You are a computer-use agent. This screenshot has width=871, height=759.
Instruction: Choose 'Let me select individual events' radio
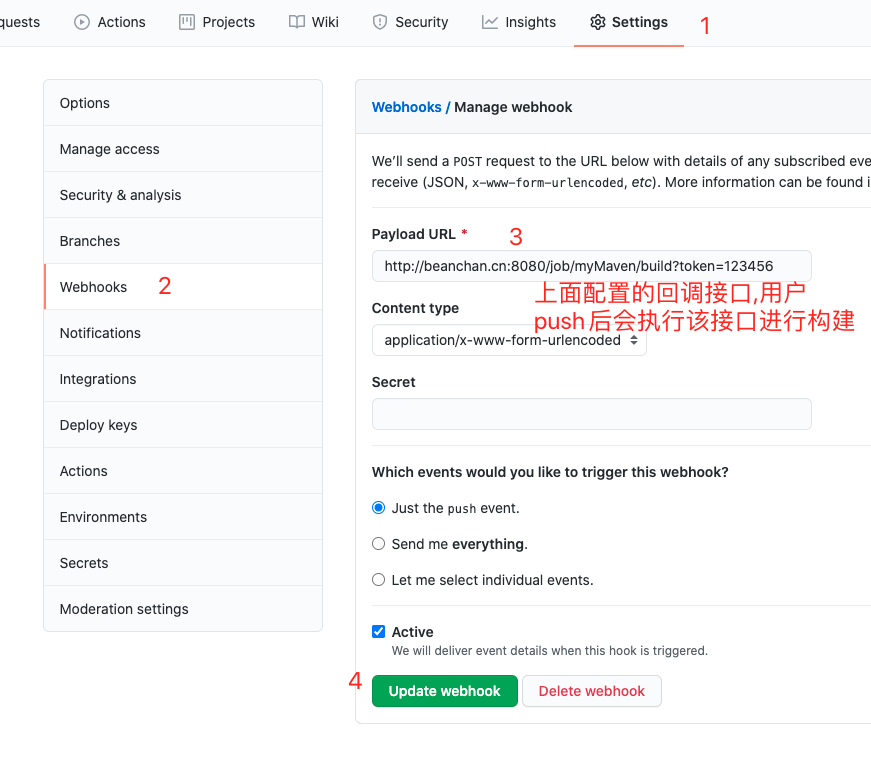(378, 580)
